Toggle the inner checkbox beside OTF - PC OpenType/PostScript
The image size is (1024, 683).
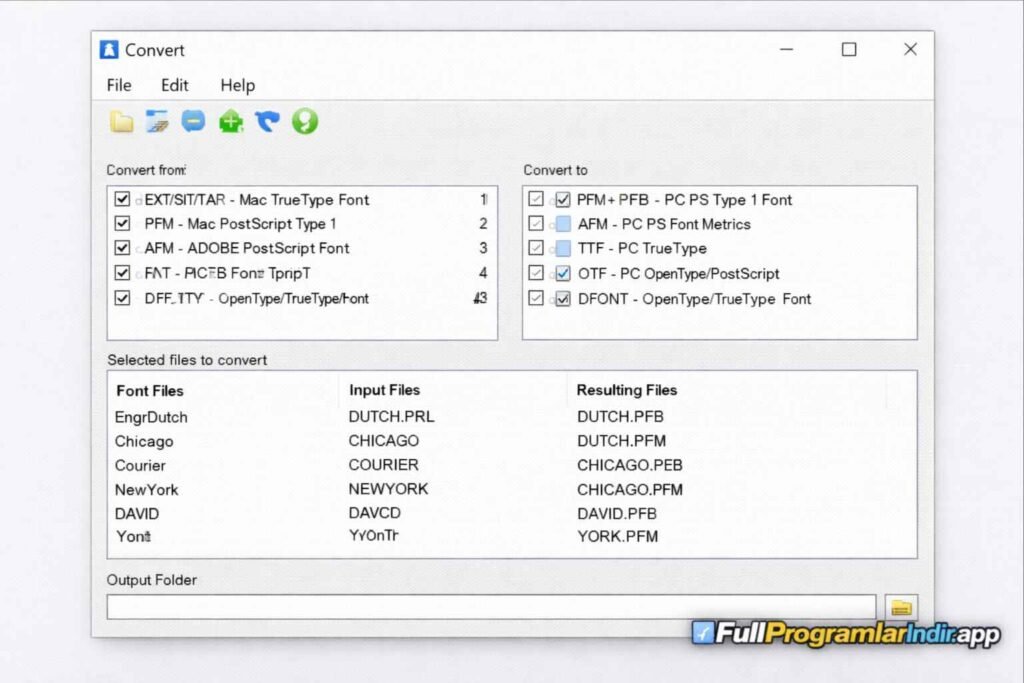click(563, 273)
